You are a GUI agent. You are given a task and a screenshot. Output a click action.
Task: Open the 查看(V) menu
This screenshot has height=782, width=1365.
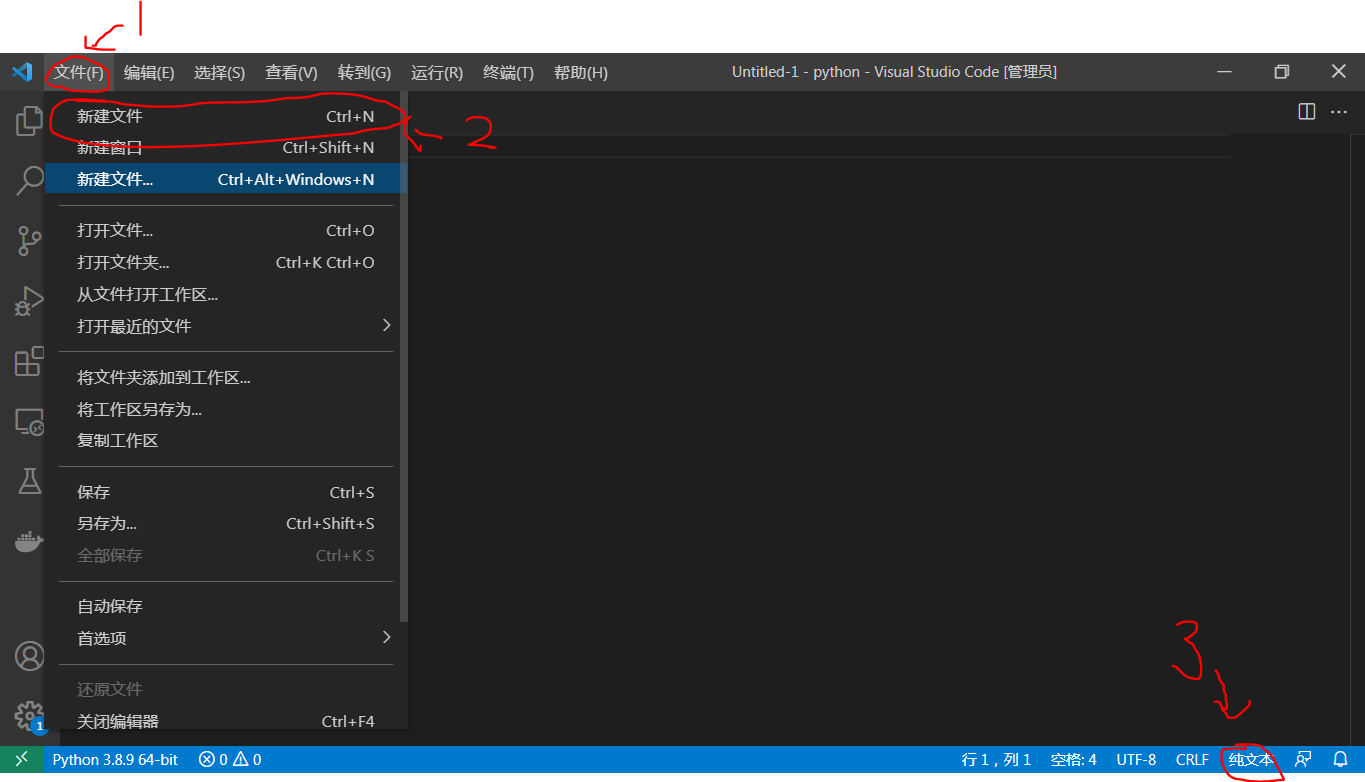point(291,73)
